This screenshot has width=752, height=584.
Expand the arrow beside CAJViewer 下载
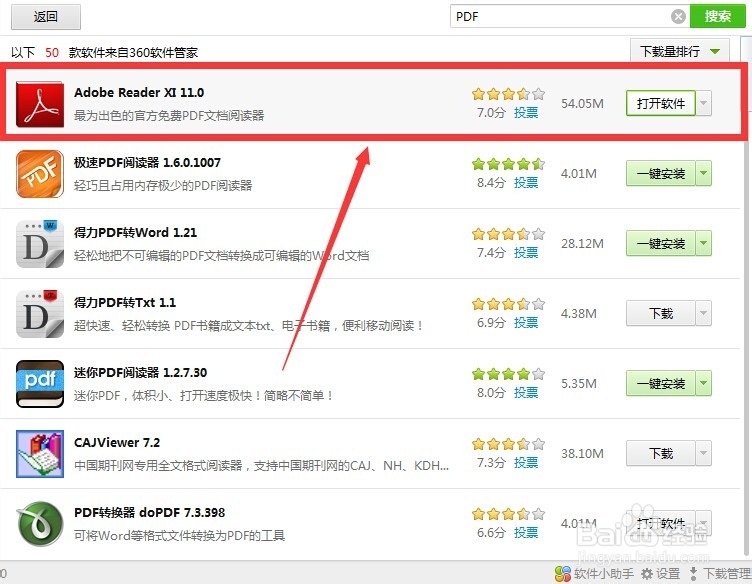point(704,453)
